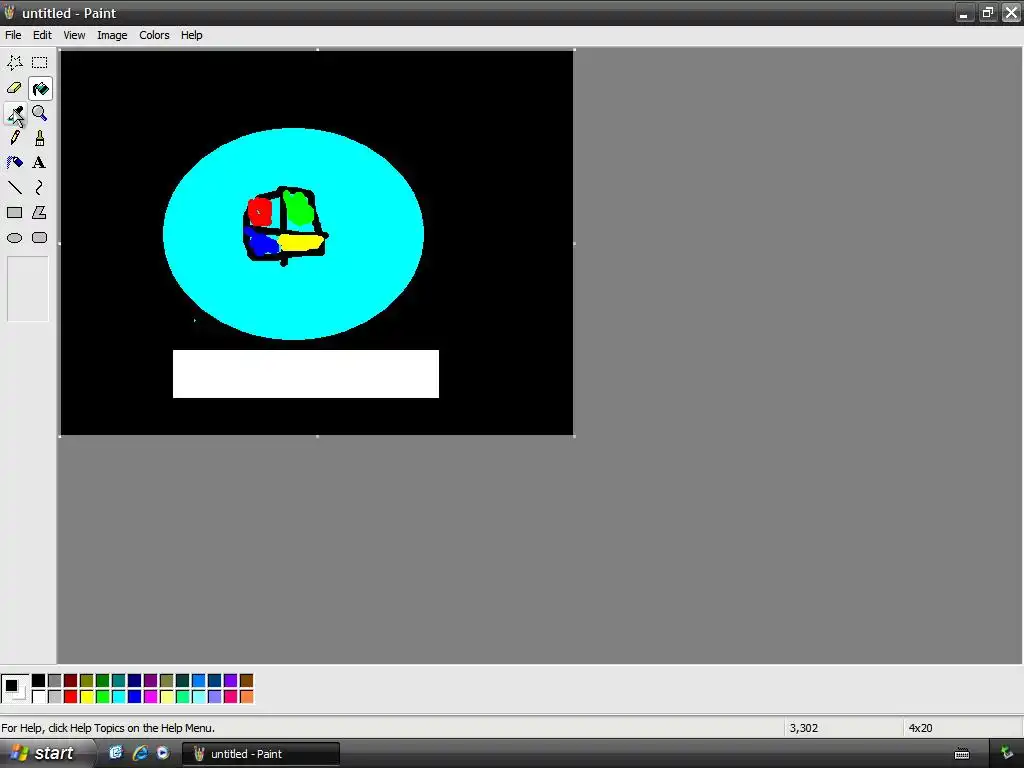Pick the bright yellow color swatch

[x=87, y=697]
